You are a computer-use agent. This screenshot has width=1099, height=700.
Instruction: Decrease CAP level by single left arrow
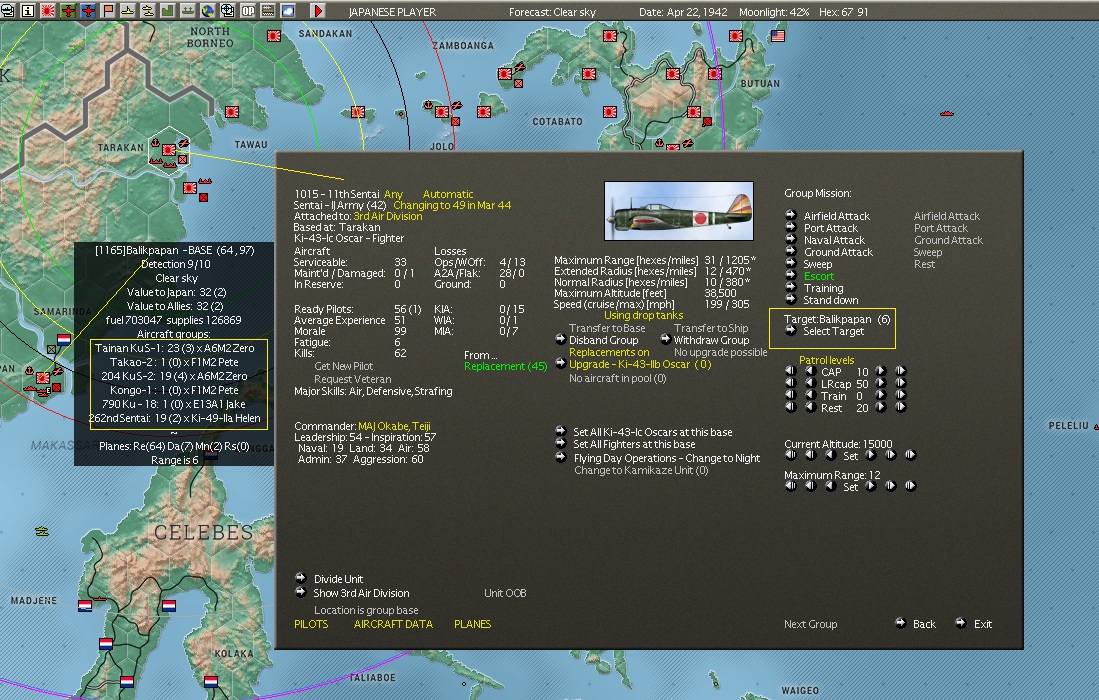(810, 371)
